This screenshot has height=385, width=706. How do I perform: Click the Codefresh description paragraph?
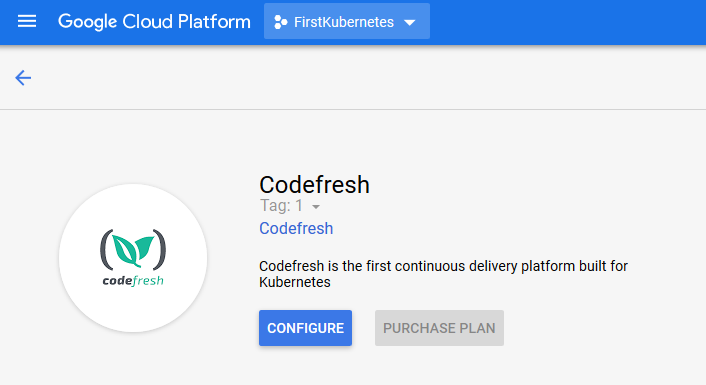(443, 274)
